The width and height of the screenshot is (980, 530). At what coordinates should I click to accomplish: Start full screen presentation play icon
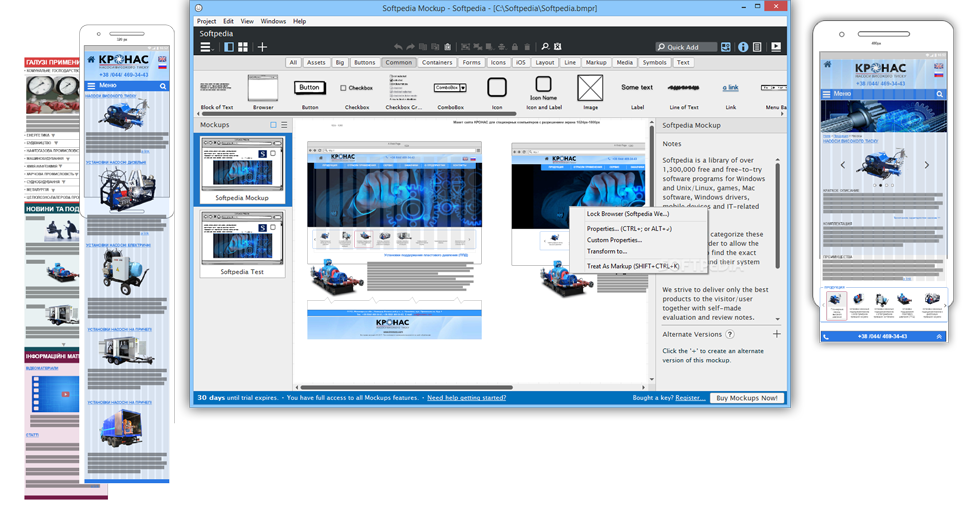click(776, 47)
